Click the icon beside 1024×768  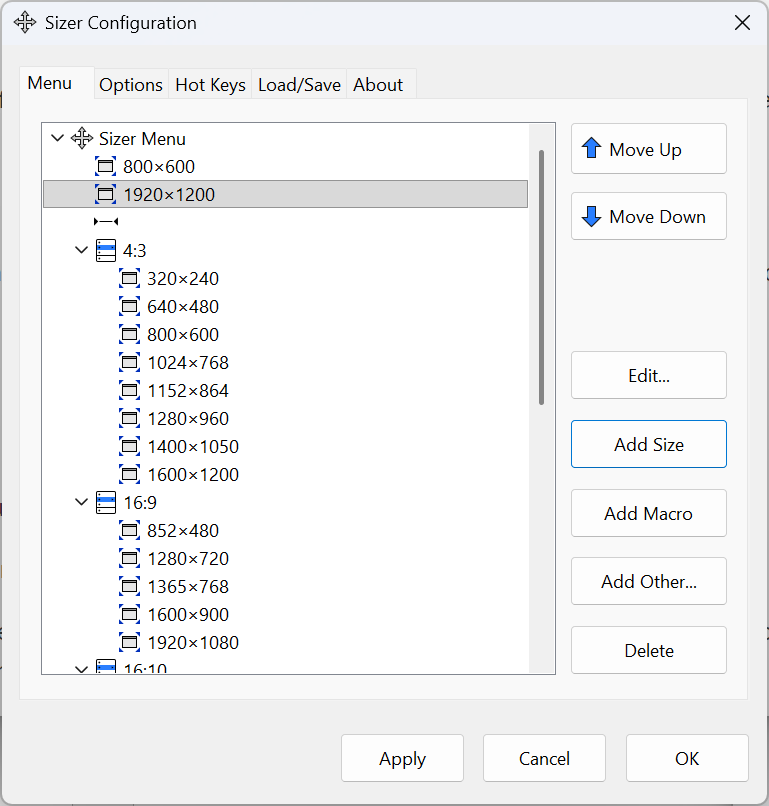130,362
